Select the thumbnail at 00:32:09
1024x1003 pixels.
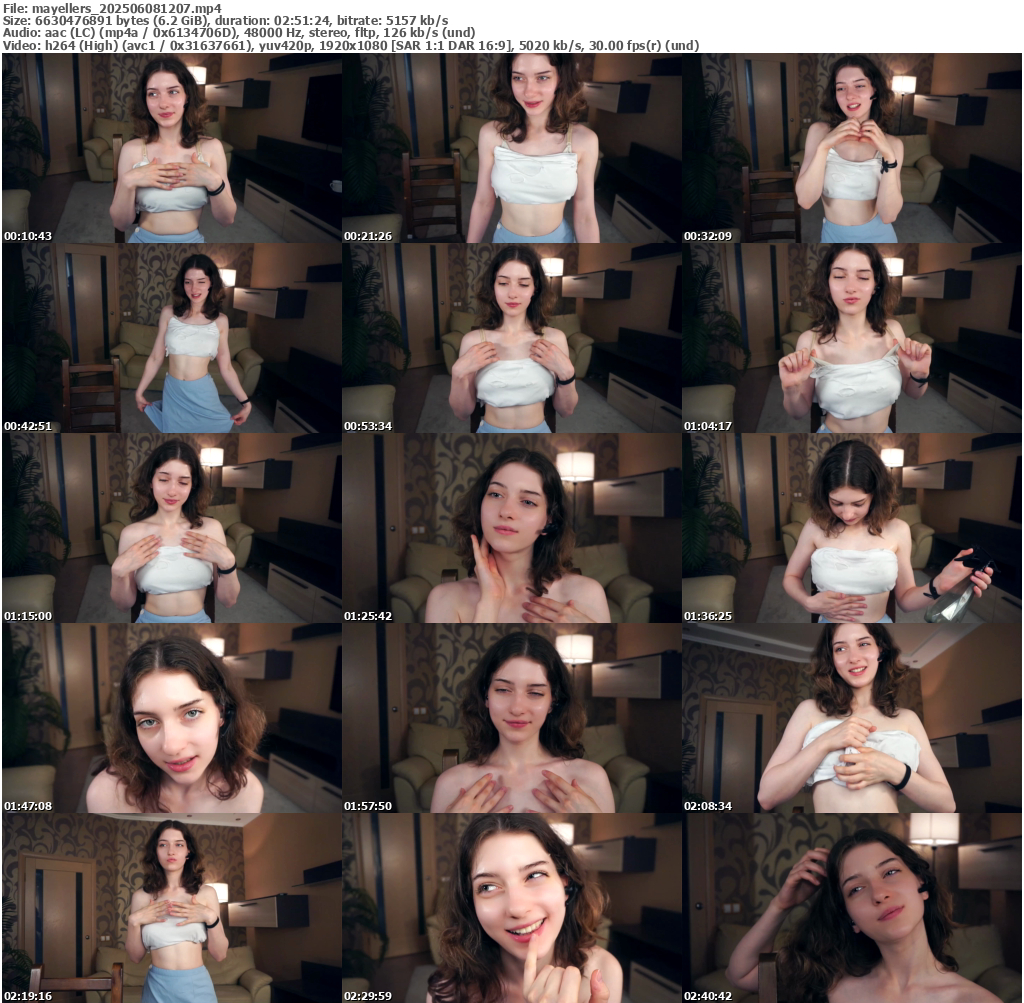pos(852,148)
